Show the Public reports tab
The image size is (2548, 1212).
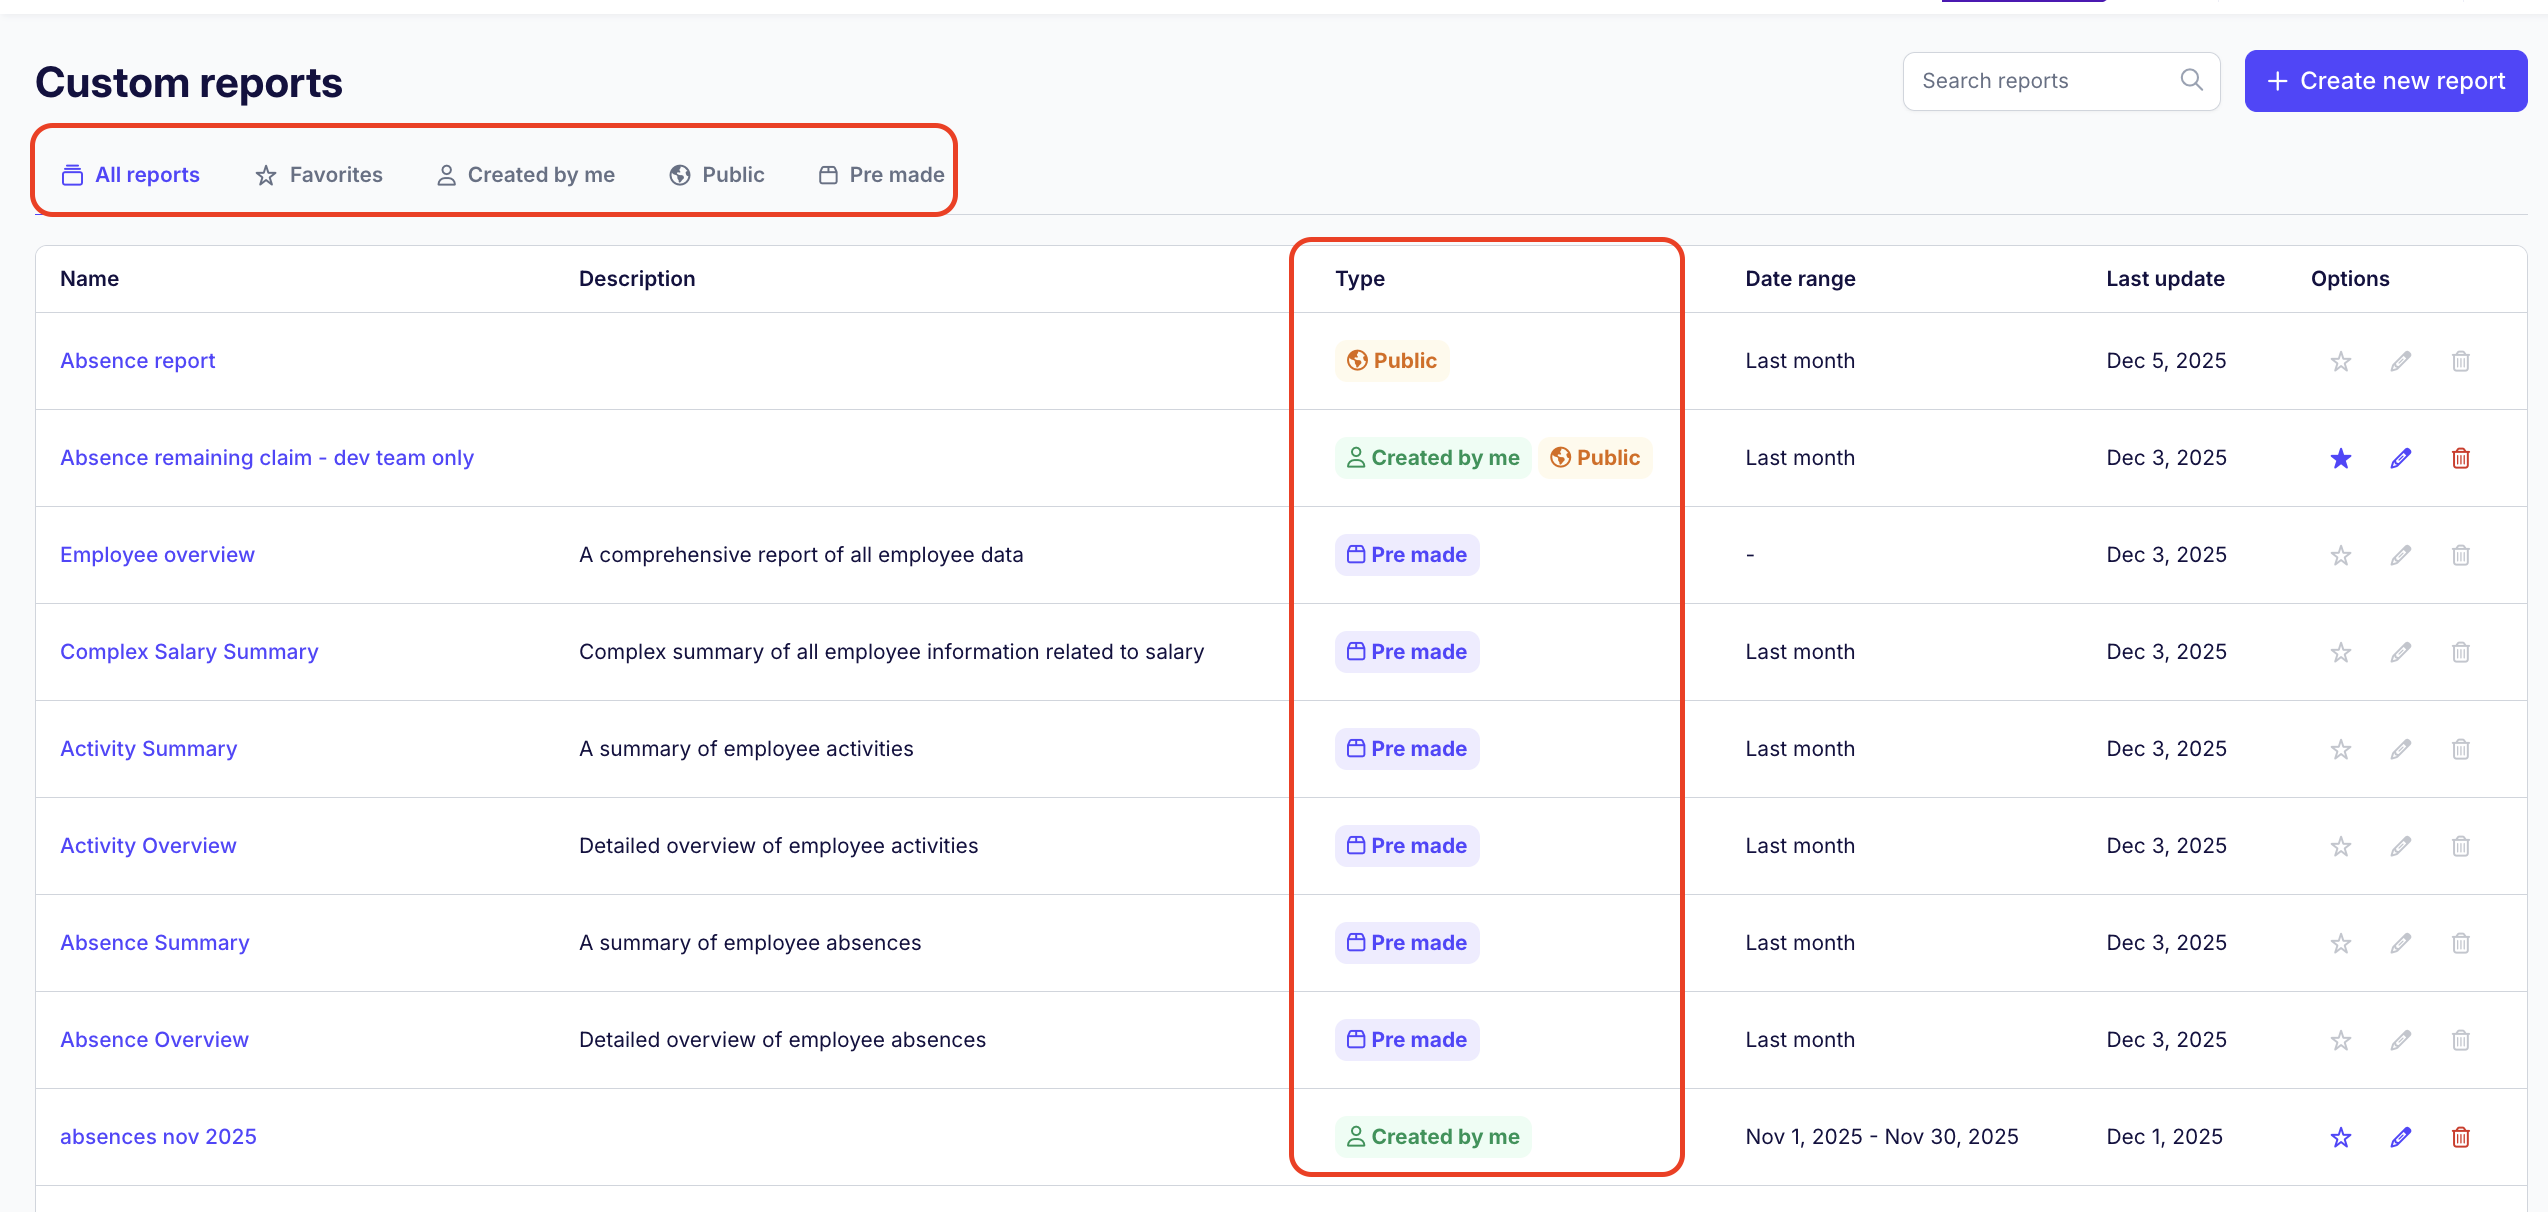coord(717,175)
